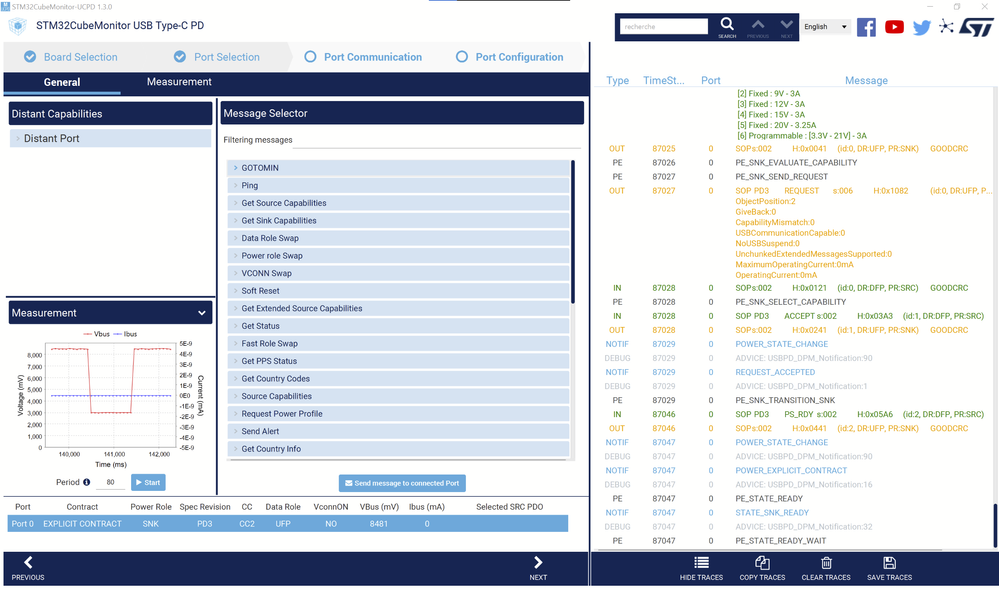
Task: Click the recherche search field
Action: click(664, 26)
